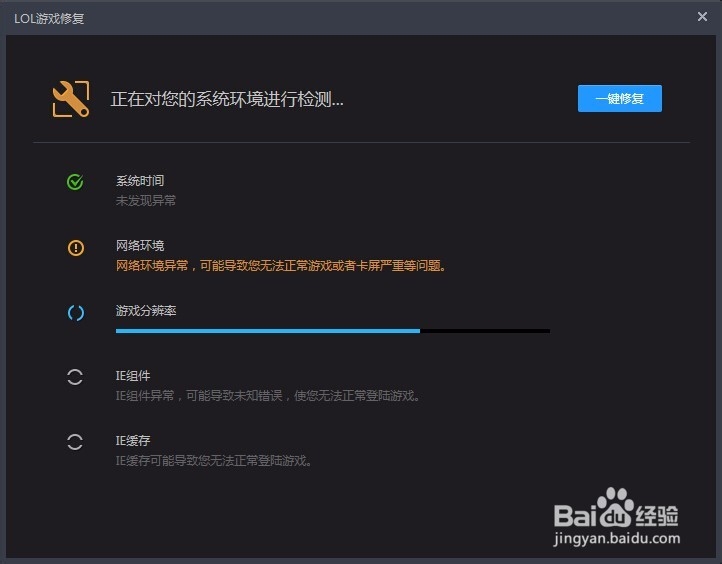Click the LOL游戏修复 window title
Viewport: 722px width, 564px height.
(49, 18)
